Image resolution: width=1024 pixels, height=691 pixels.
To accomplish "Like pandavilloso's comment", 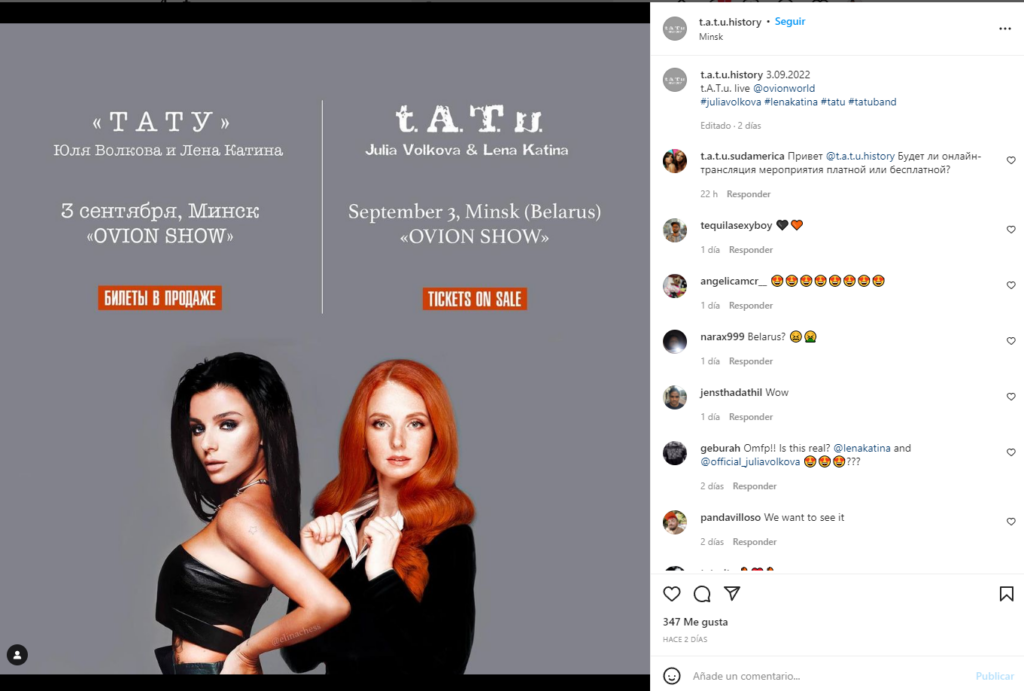I will (x=1011, y=521).
